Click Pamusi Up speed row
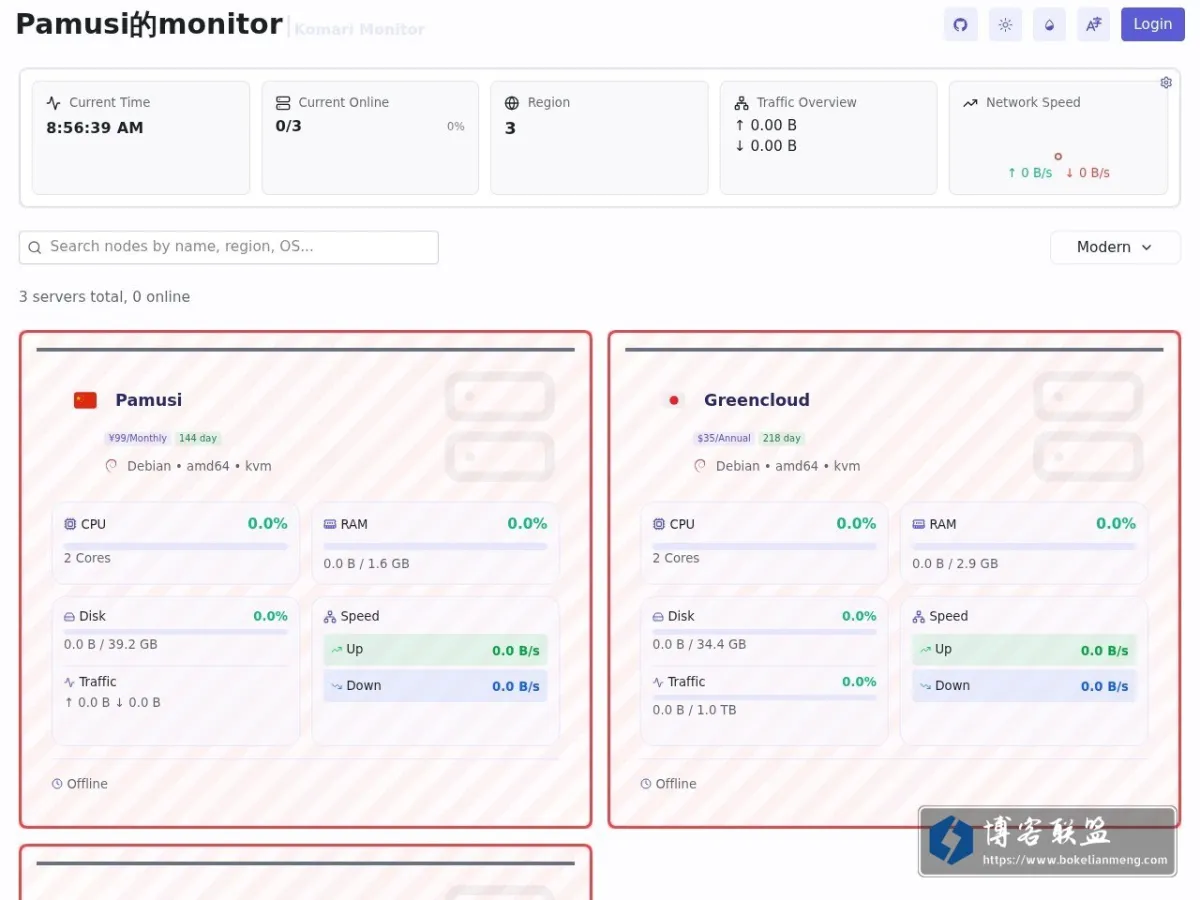 (x=435, y=650)
